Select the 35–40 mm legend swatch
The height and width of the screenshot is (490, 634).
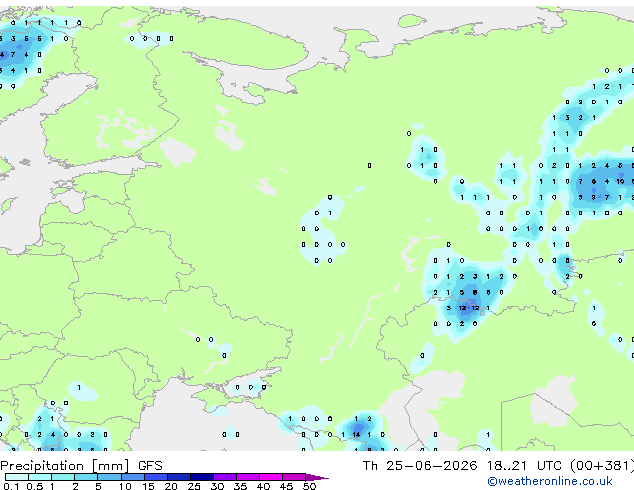tap(248, 477)
